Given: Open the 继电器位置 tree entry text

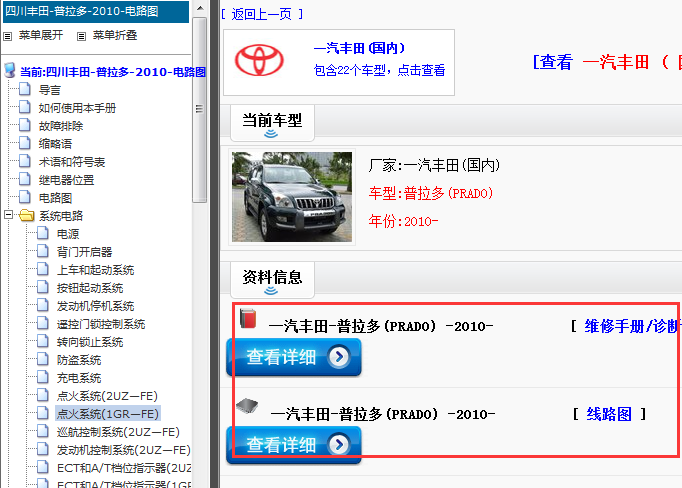Looking at the screenshot, I should coord(67,180).
